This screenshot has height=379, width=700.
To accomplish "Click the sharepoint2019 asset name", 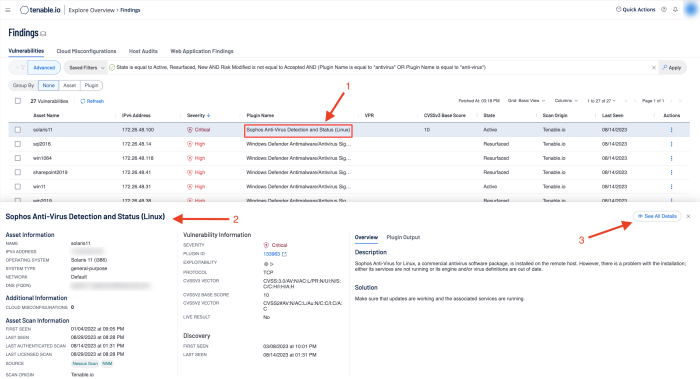I will pos(50,172).
